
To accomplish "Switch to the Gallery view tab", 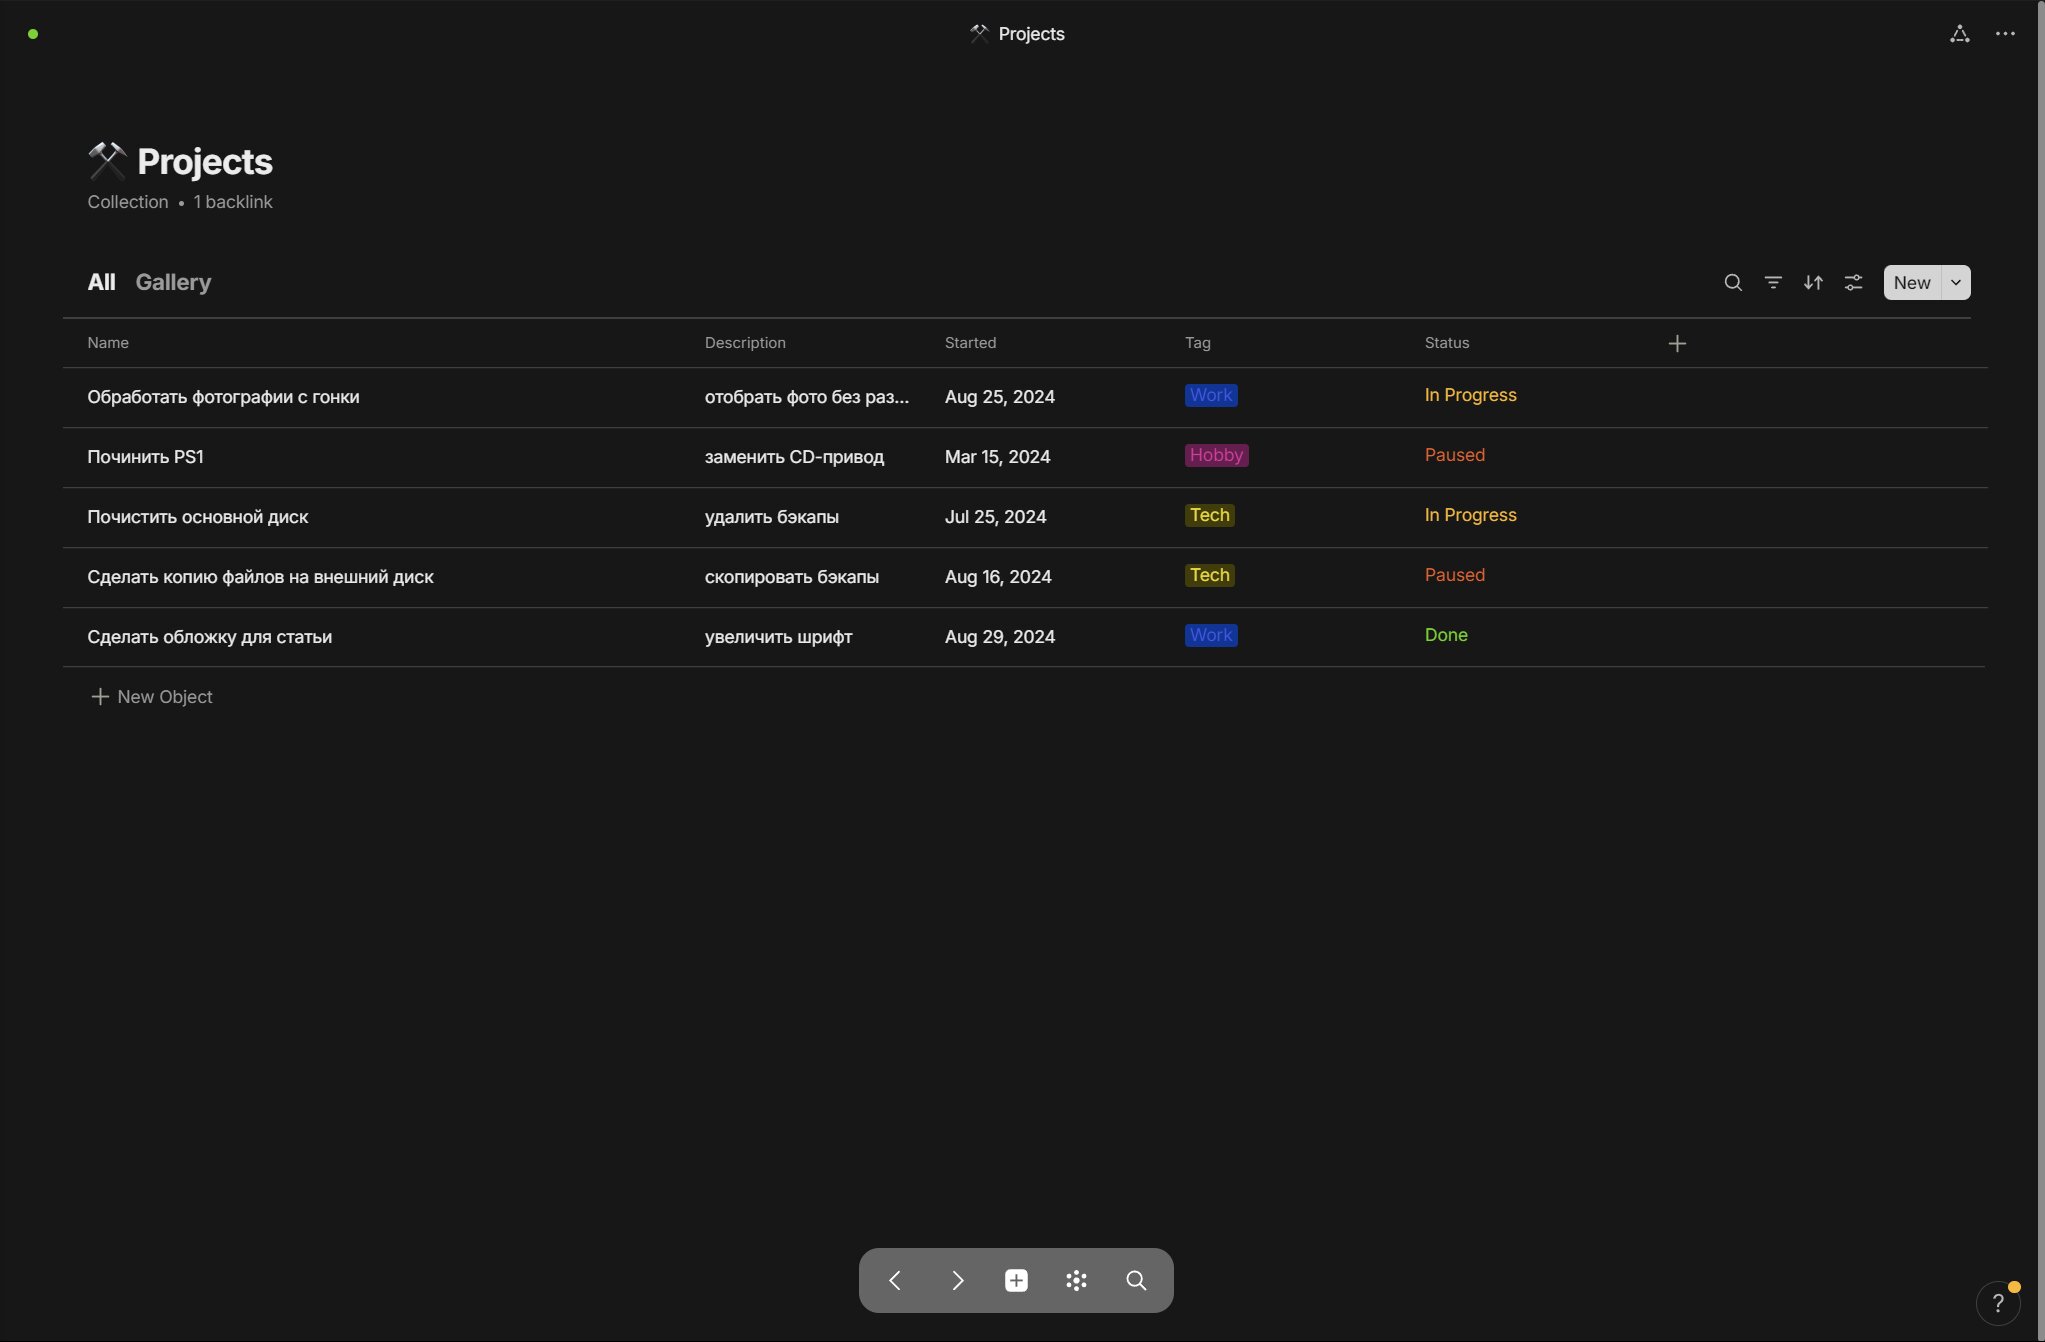I will click(173, 282).
